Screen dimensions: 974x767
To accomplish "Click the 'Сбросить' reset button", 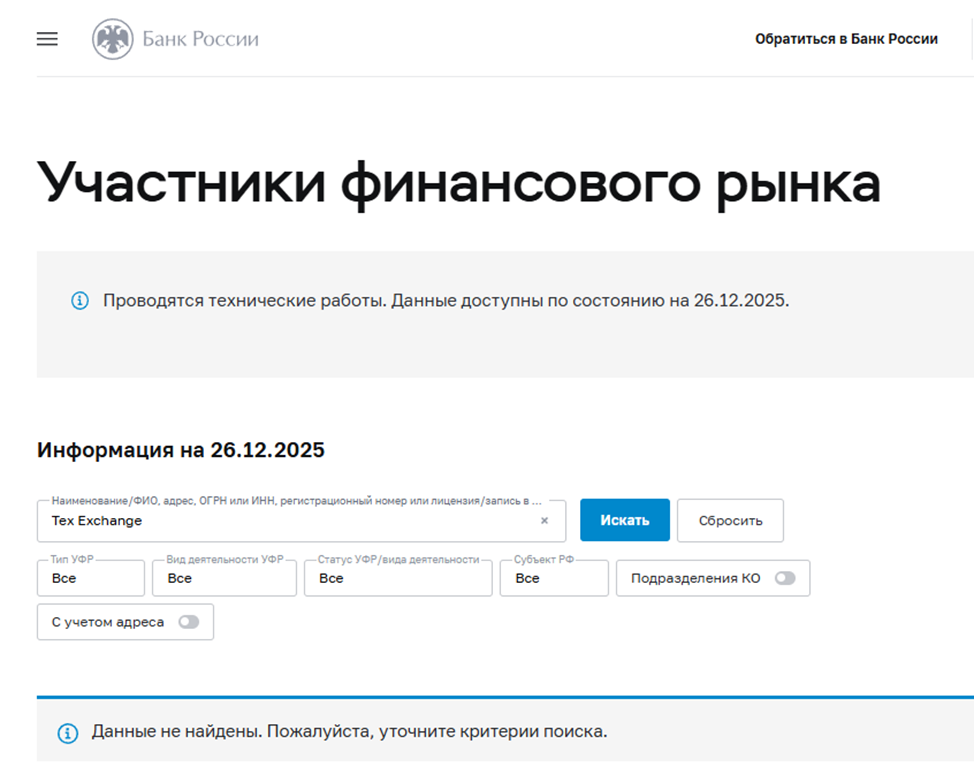I will pyautogui.click(x=730, y=520).
